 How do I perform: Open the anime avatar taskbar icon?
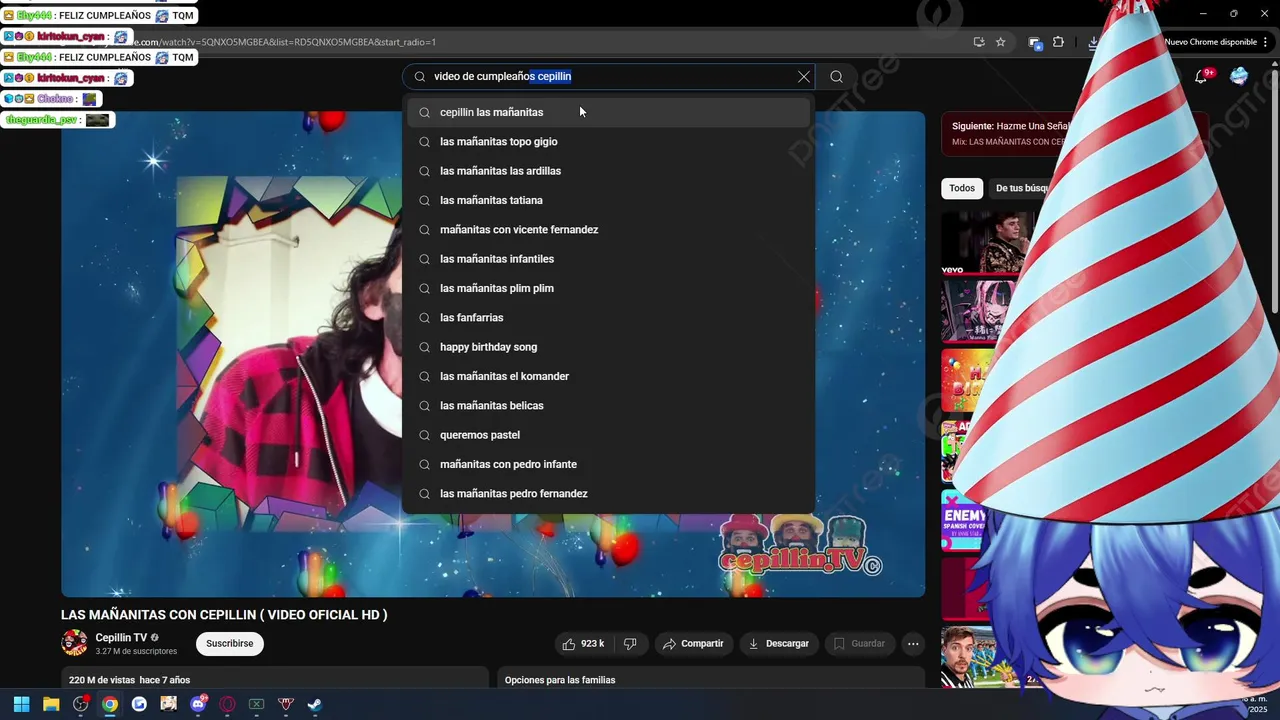click(168, 704)
